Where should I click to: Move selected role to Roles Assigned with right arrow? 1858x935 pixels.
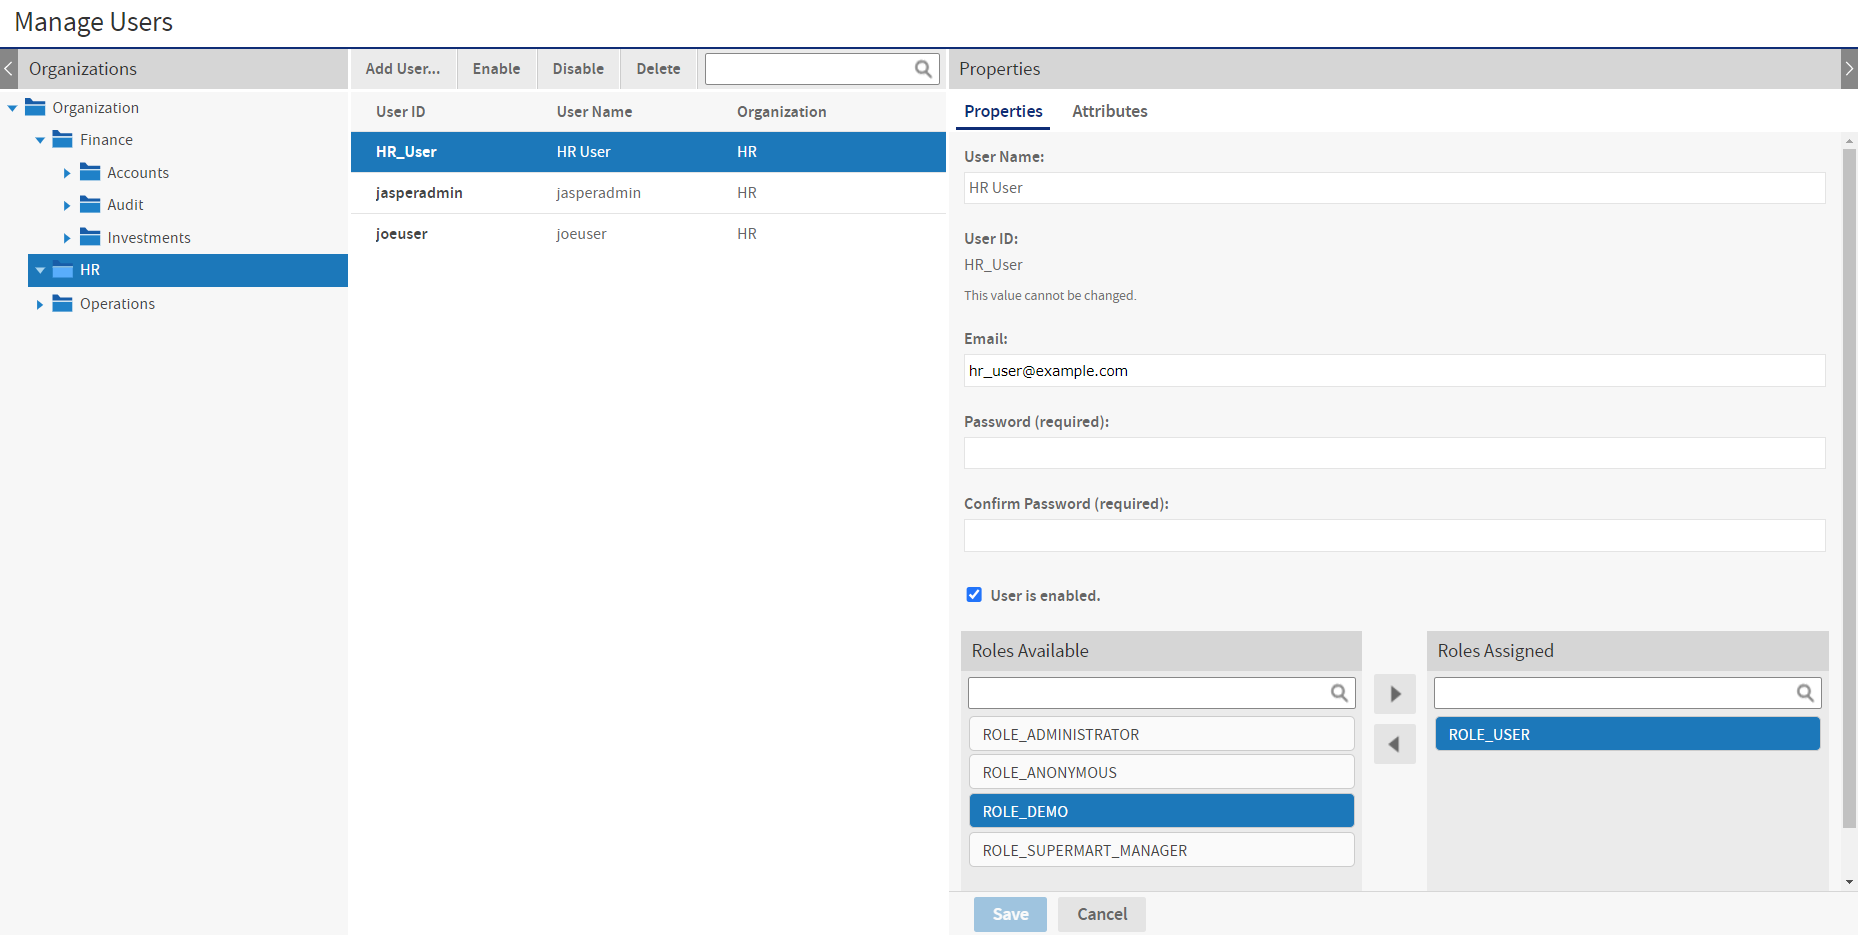coord(1395,694)
